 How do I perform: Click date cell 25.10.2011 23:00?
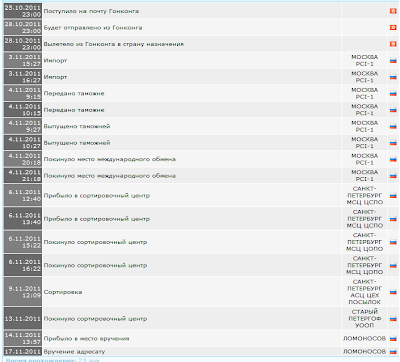coord(23,11)
